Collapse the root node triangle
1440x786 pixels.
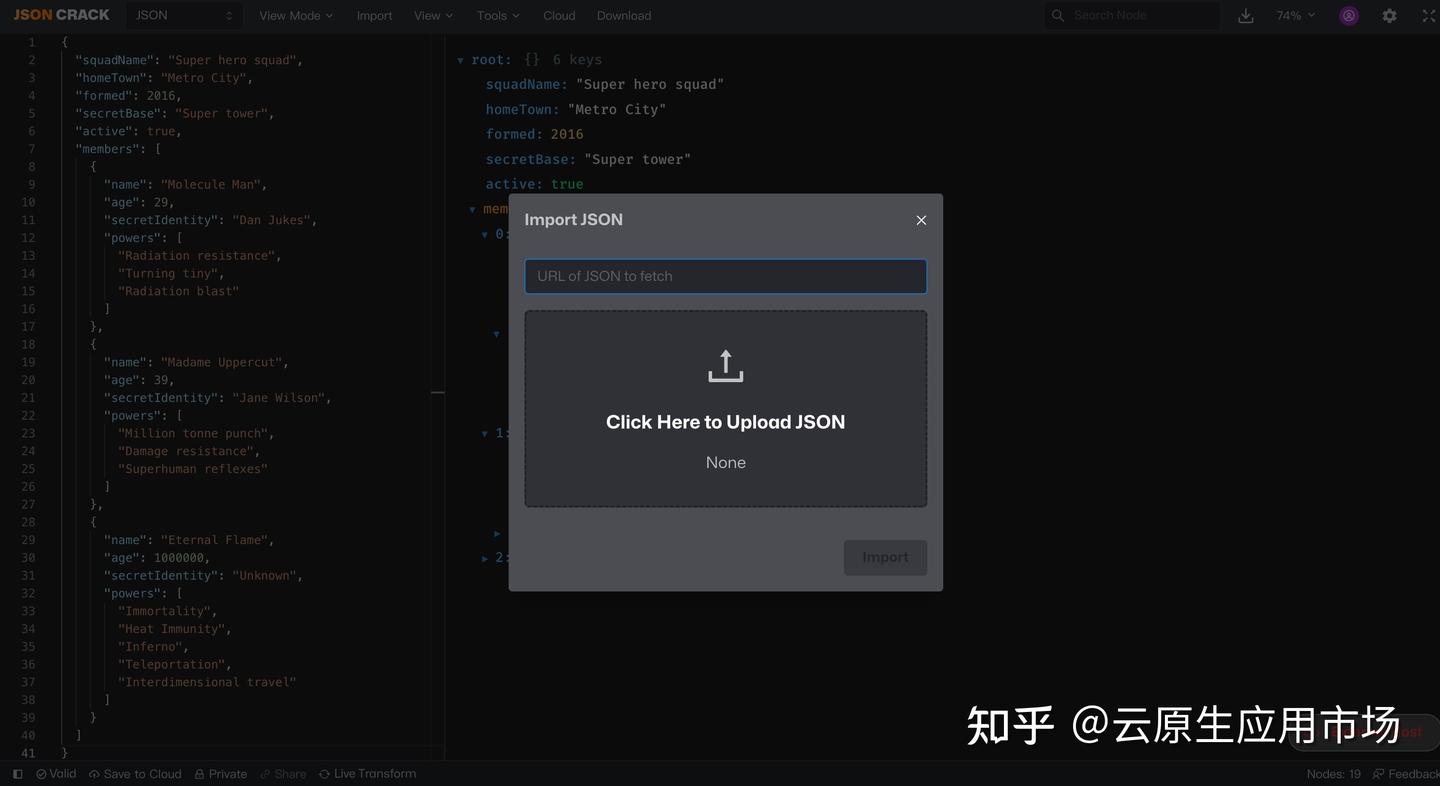461,60
